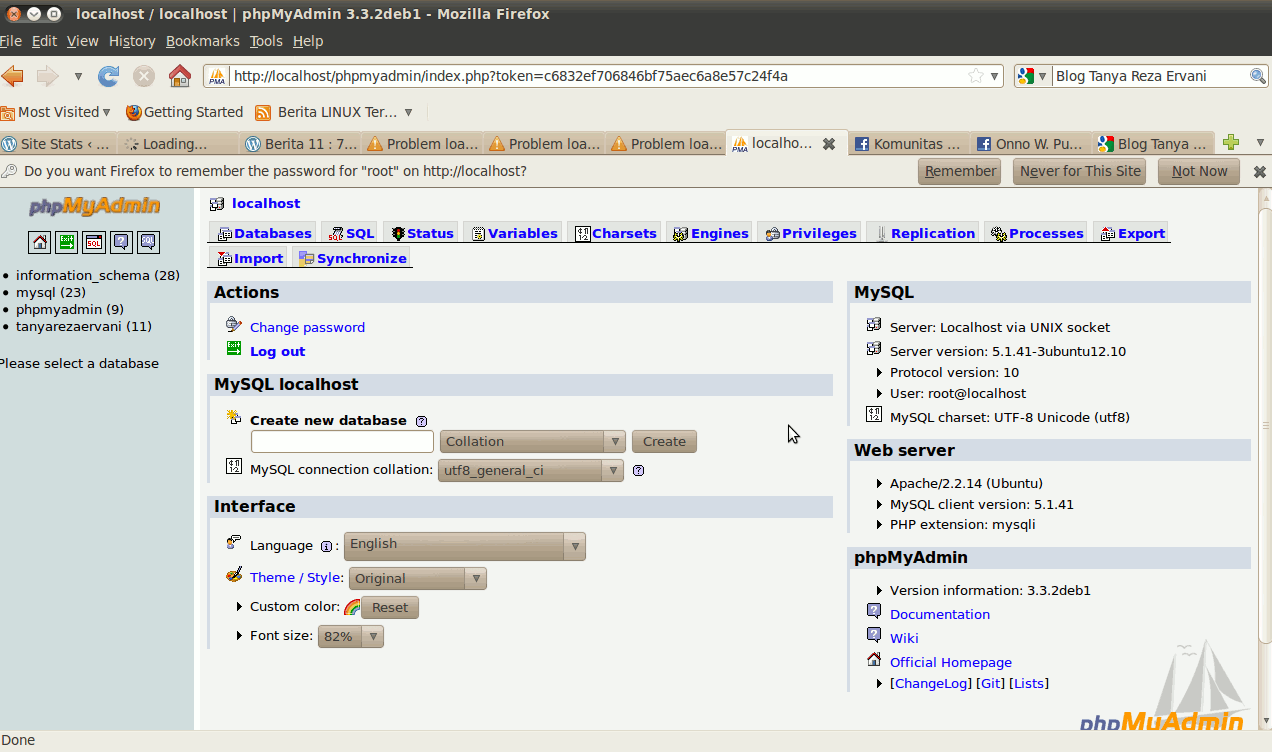This screenshot has height=752, width=1272.
Task: Open search engine selector dropdown
Action: click(x=1032, y=76)
